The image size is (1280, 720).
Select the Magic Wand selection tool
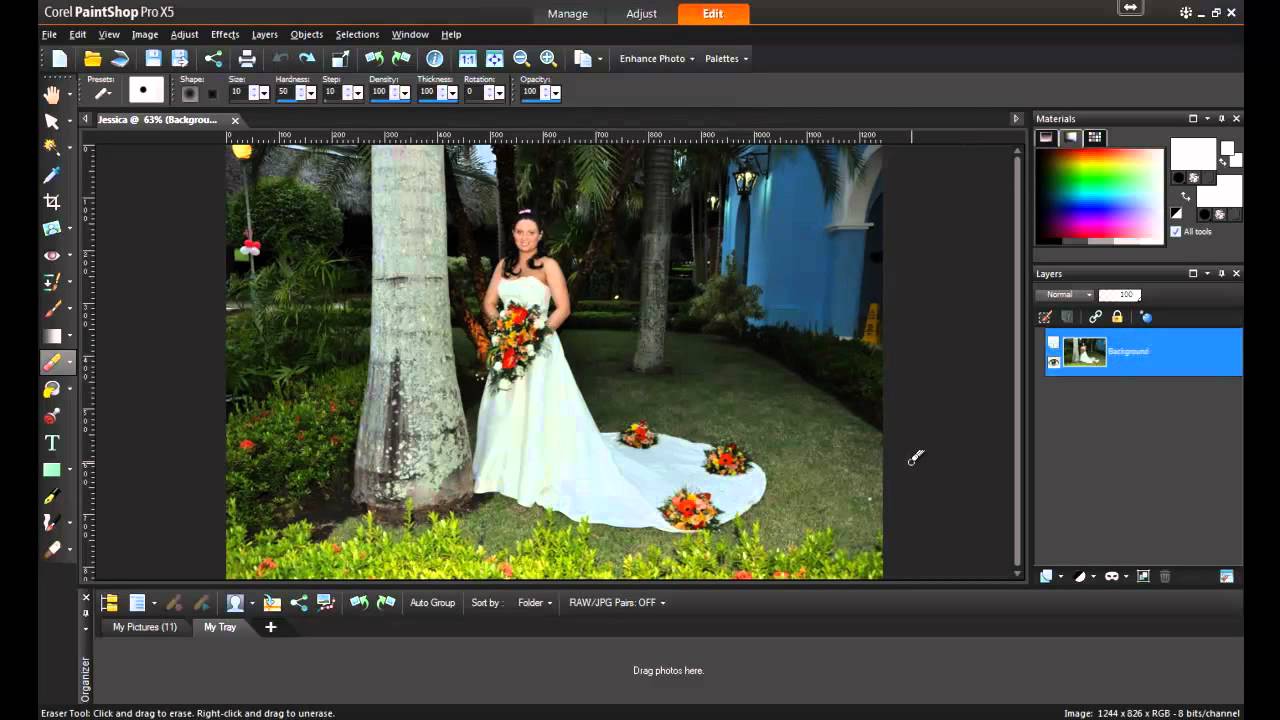[x=52, y=148]
